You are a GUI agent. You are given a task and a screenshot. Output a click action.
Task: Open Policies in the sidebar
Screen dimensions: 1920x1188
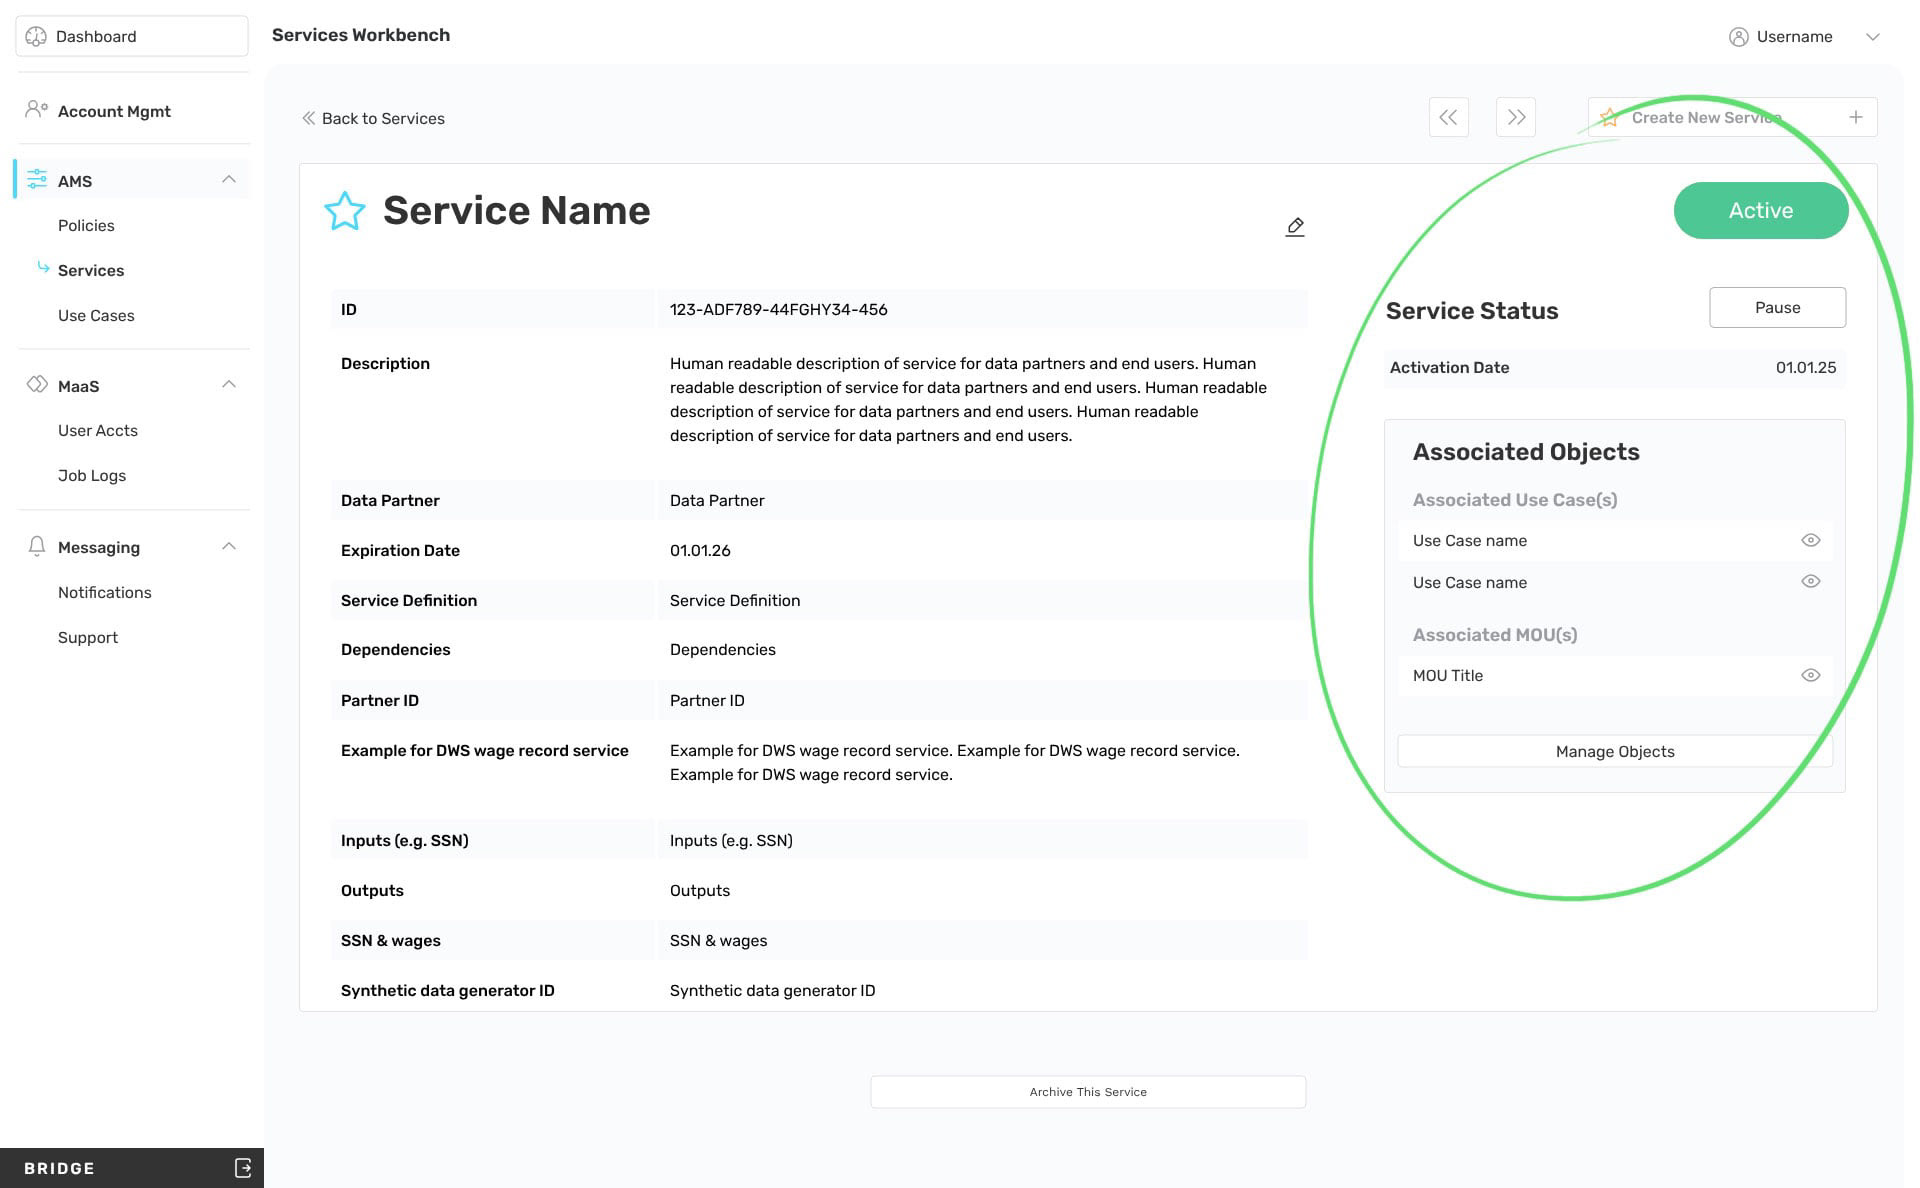86,225
